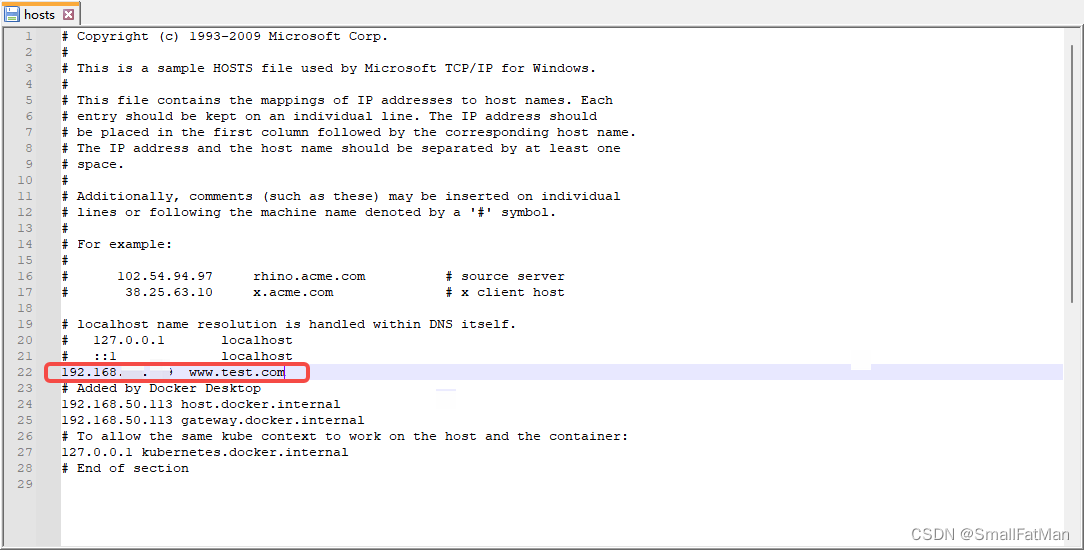Click line starting '# To allow the same kube'
This screenshot has width=1084, height=550.
pyautogui.click(x=344, y=437)
